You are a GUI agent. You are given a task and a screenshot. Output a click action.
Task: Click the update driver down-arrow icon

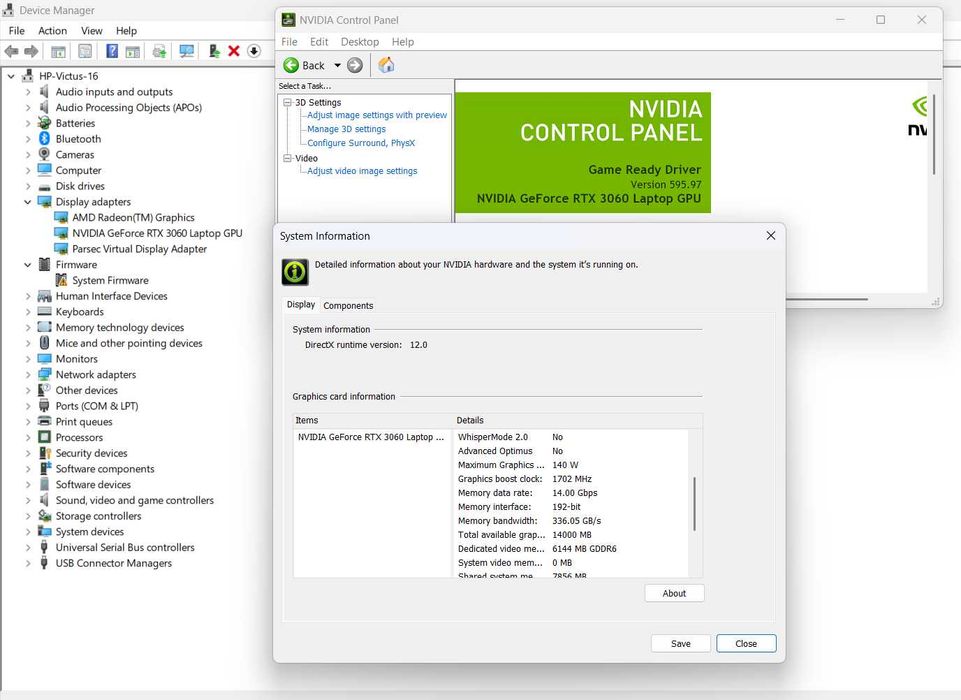click(254, 51)
